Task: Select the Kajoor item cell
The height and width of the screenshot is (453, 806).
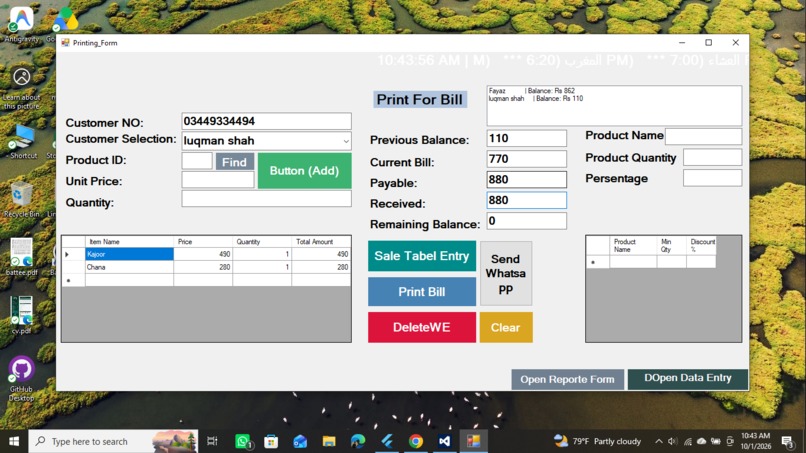Action: click(129, 254)
